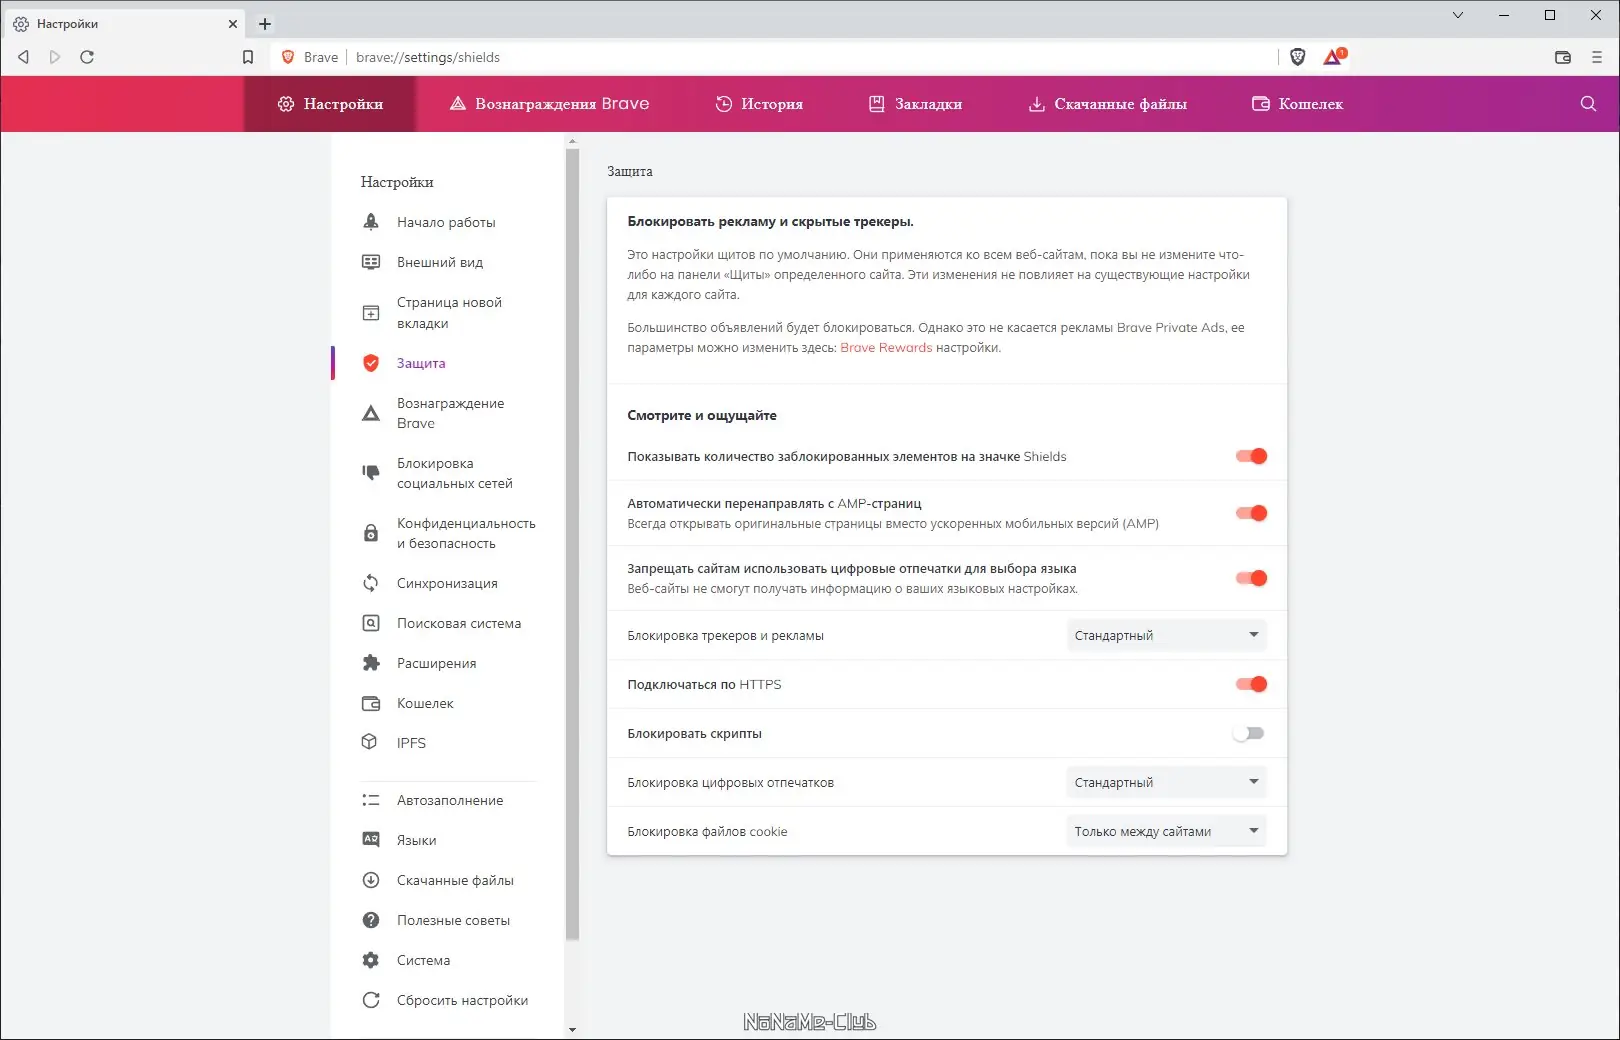Go back with the back arrow
Image resolution: width=1620 pixels, height=1040 pixels.
tap(23, 57)
